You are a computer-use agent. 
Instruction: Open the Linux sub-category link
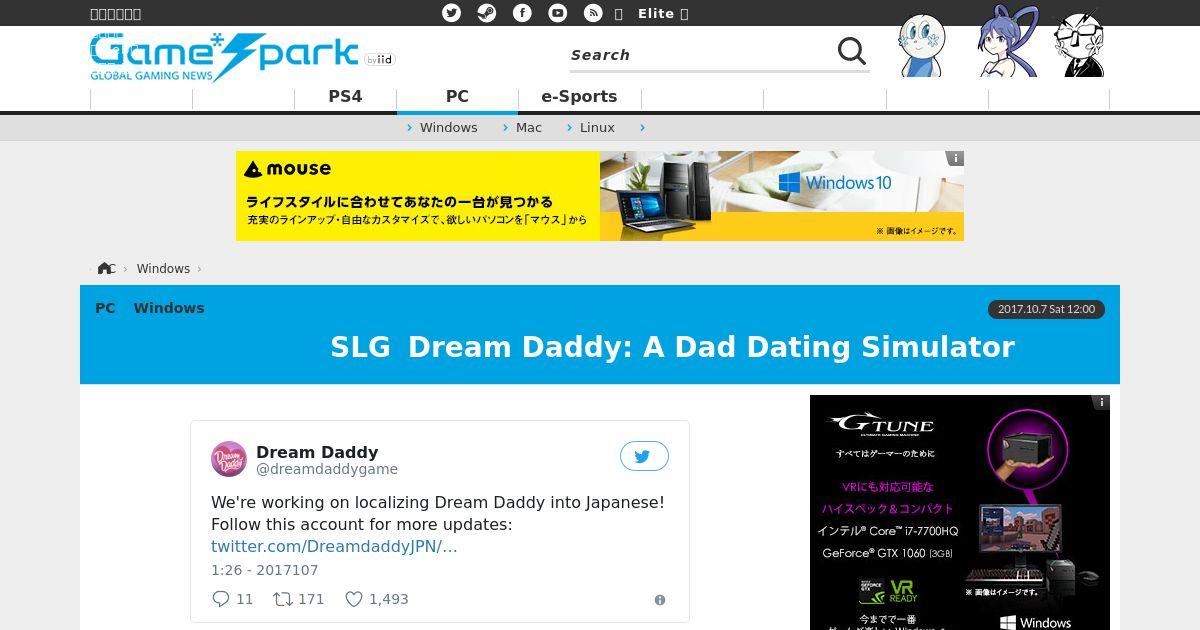coord(597,128)
